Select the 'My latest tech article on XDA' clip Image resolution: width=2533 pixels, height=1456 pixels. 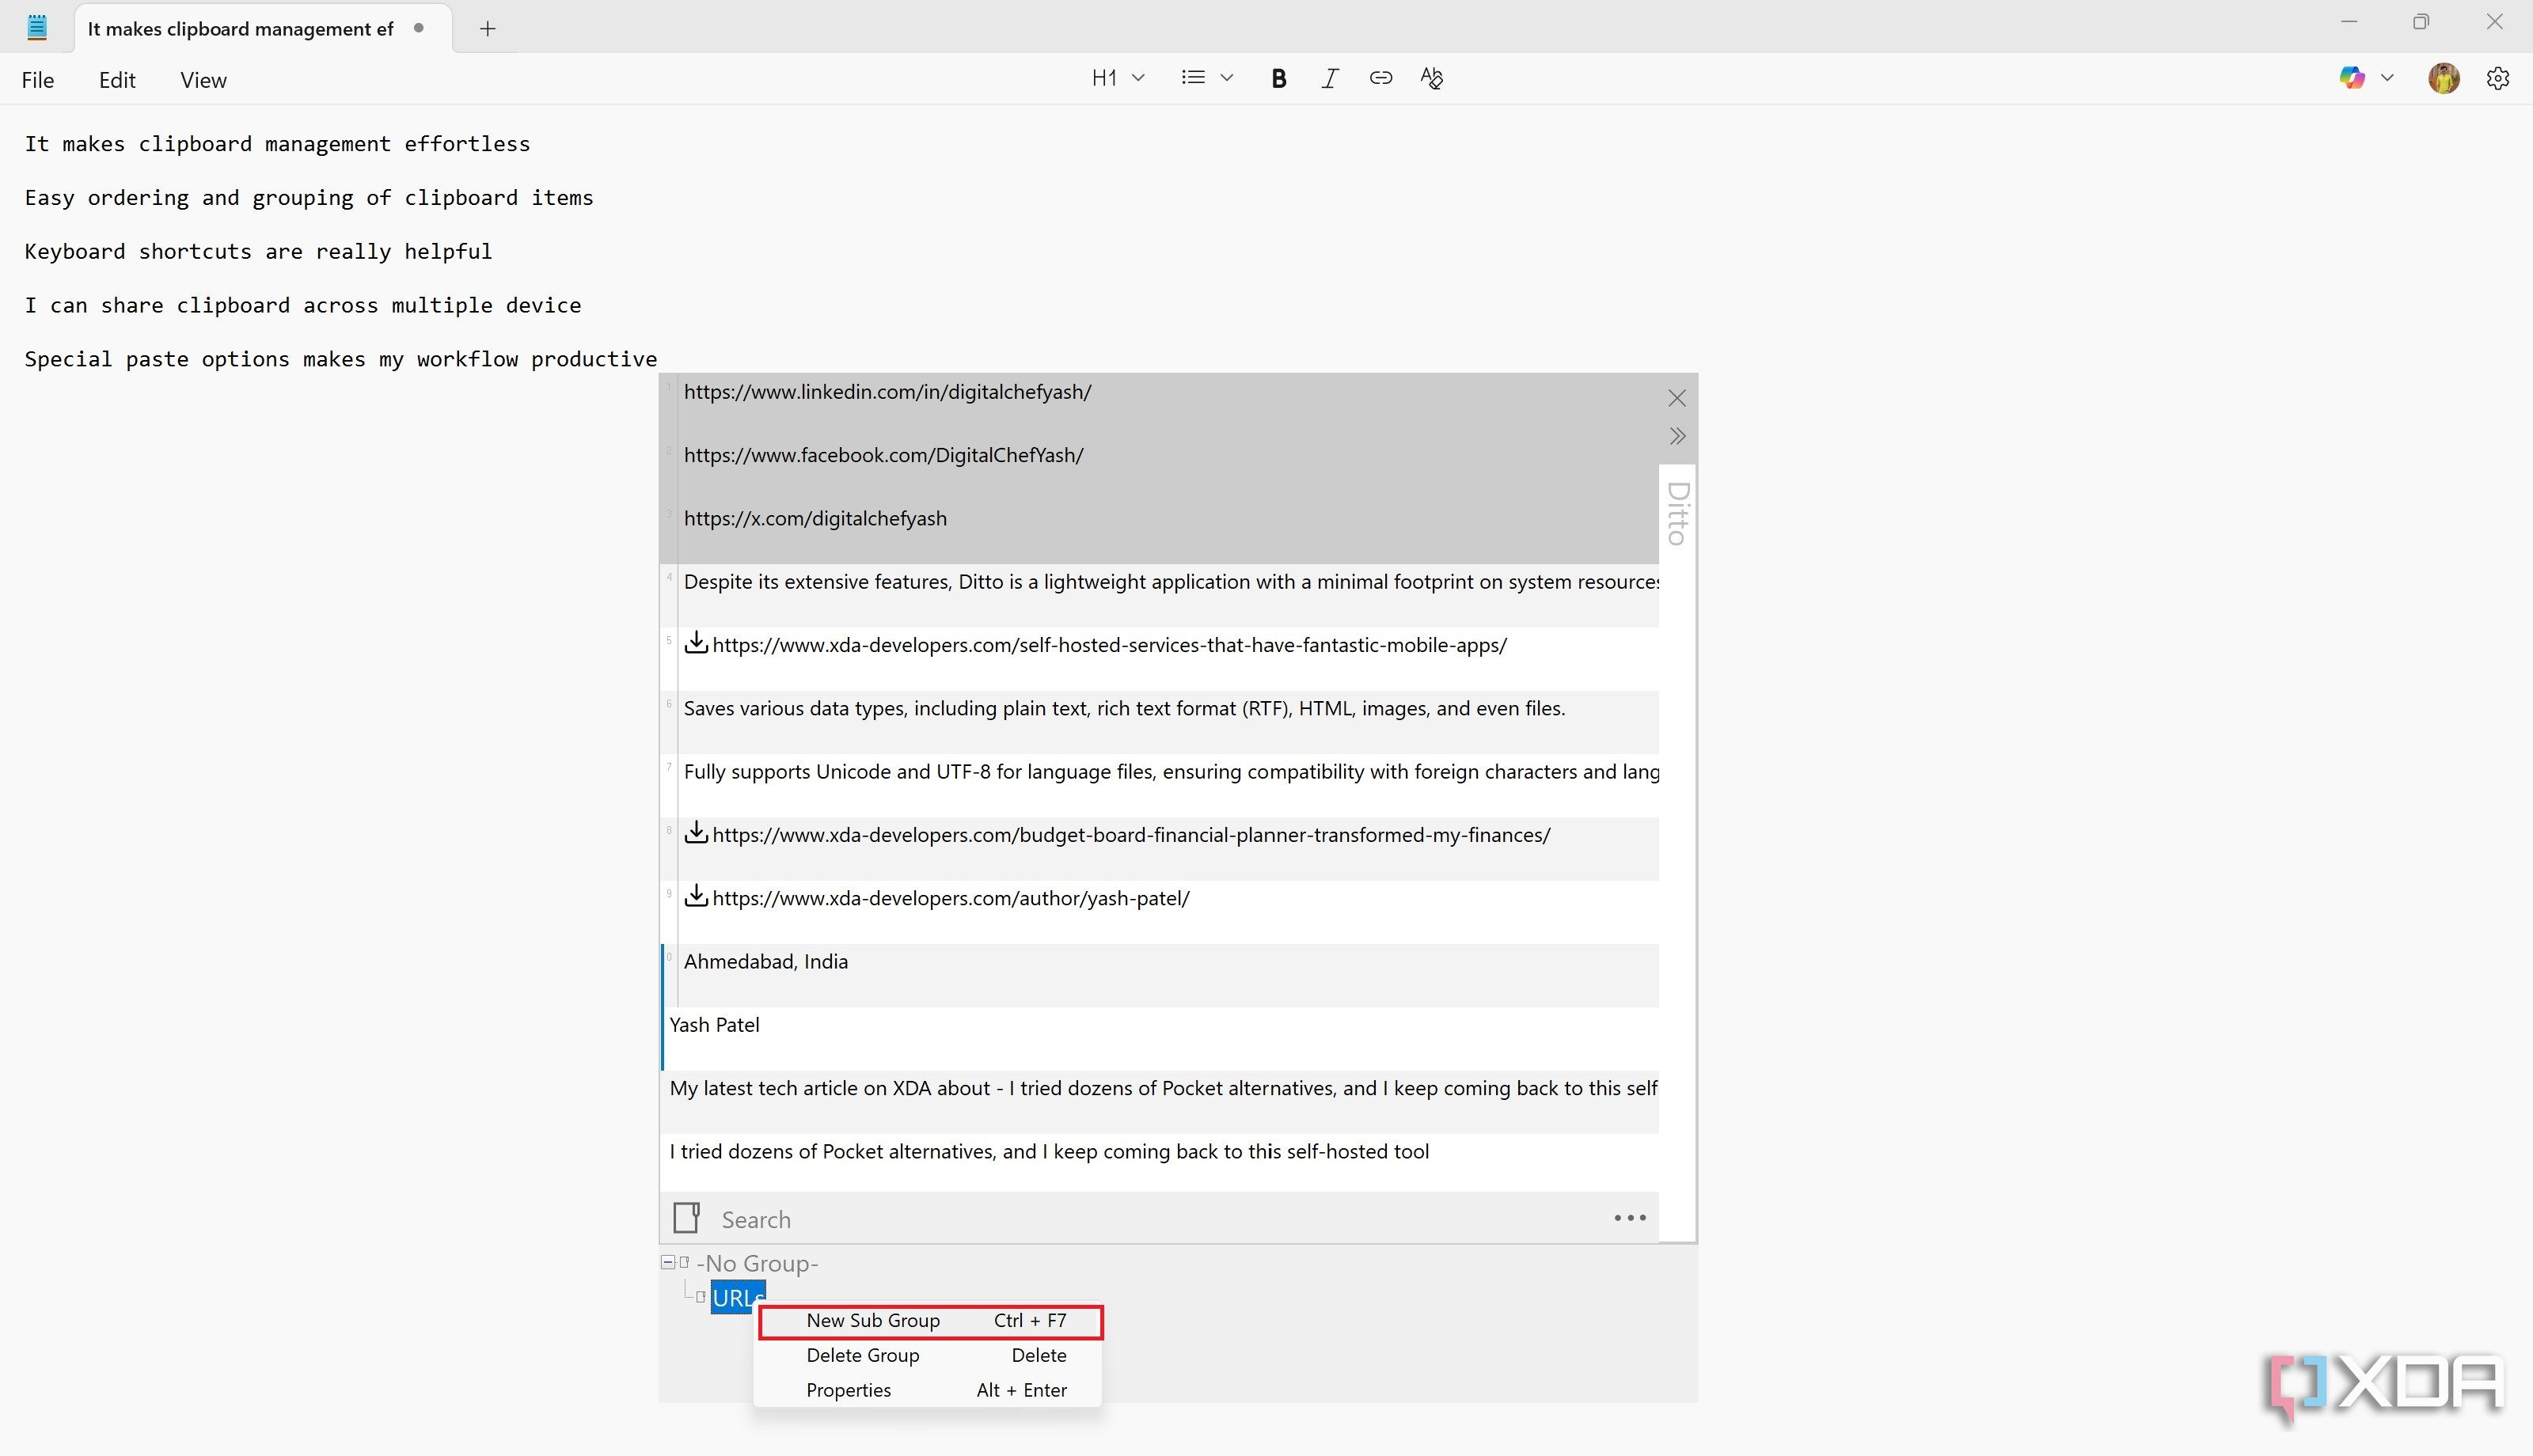point(1160,1101)
